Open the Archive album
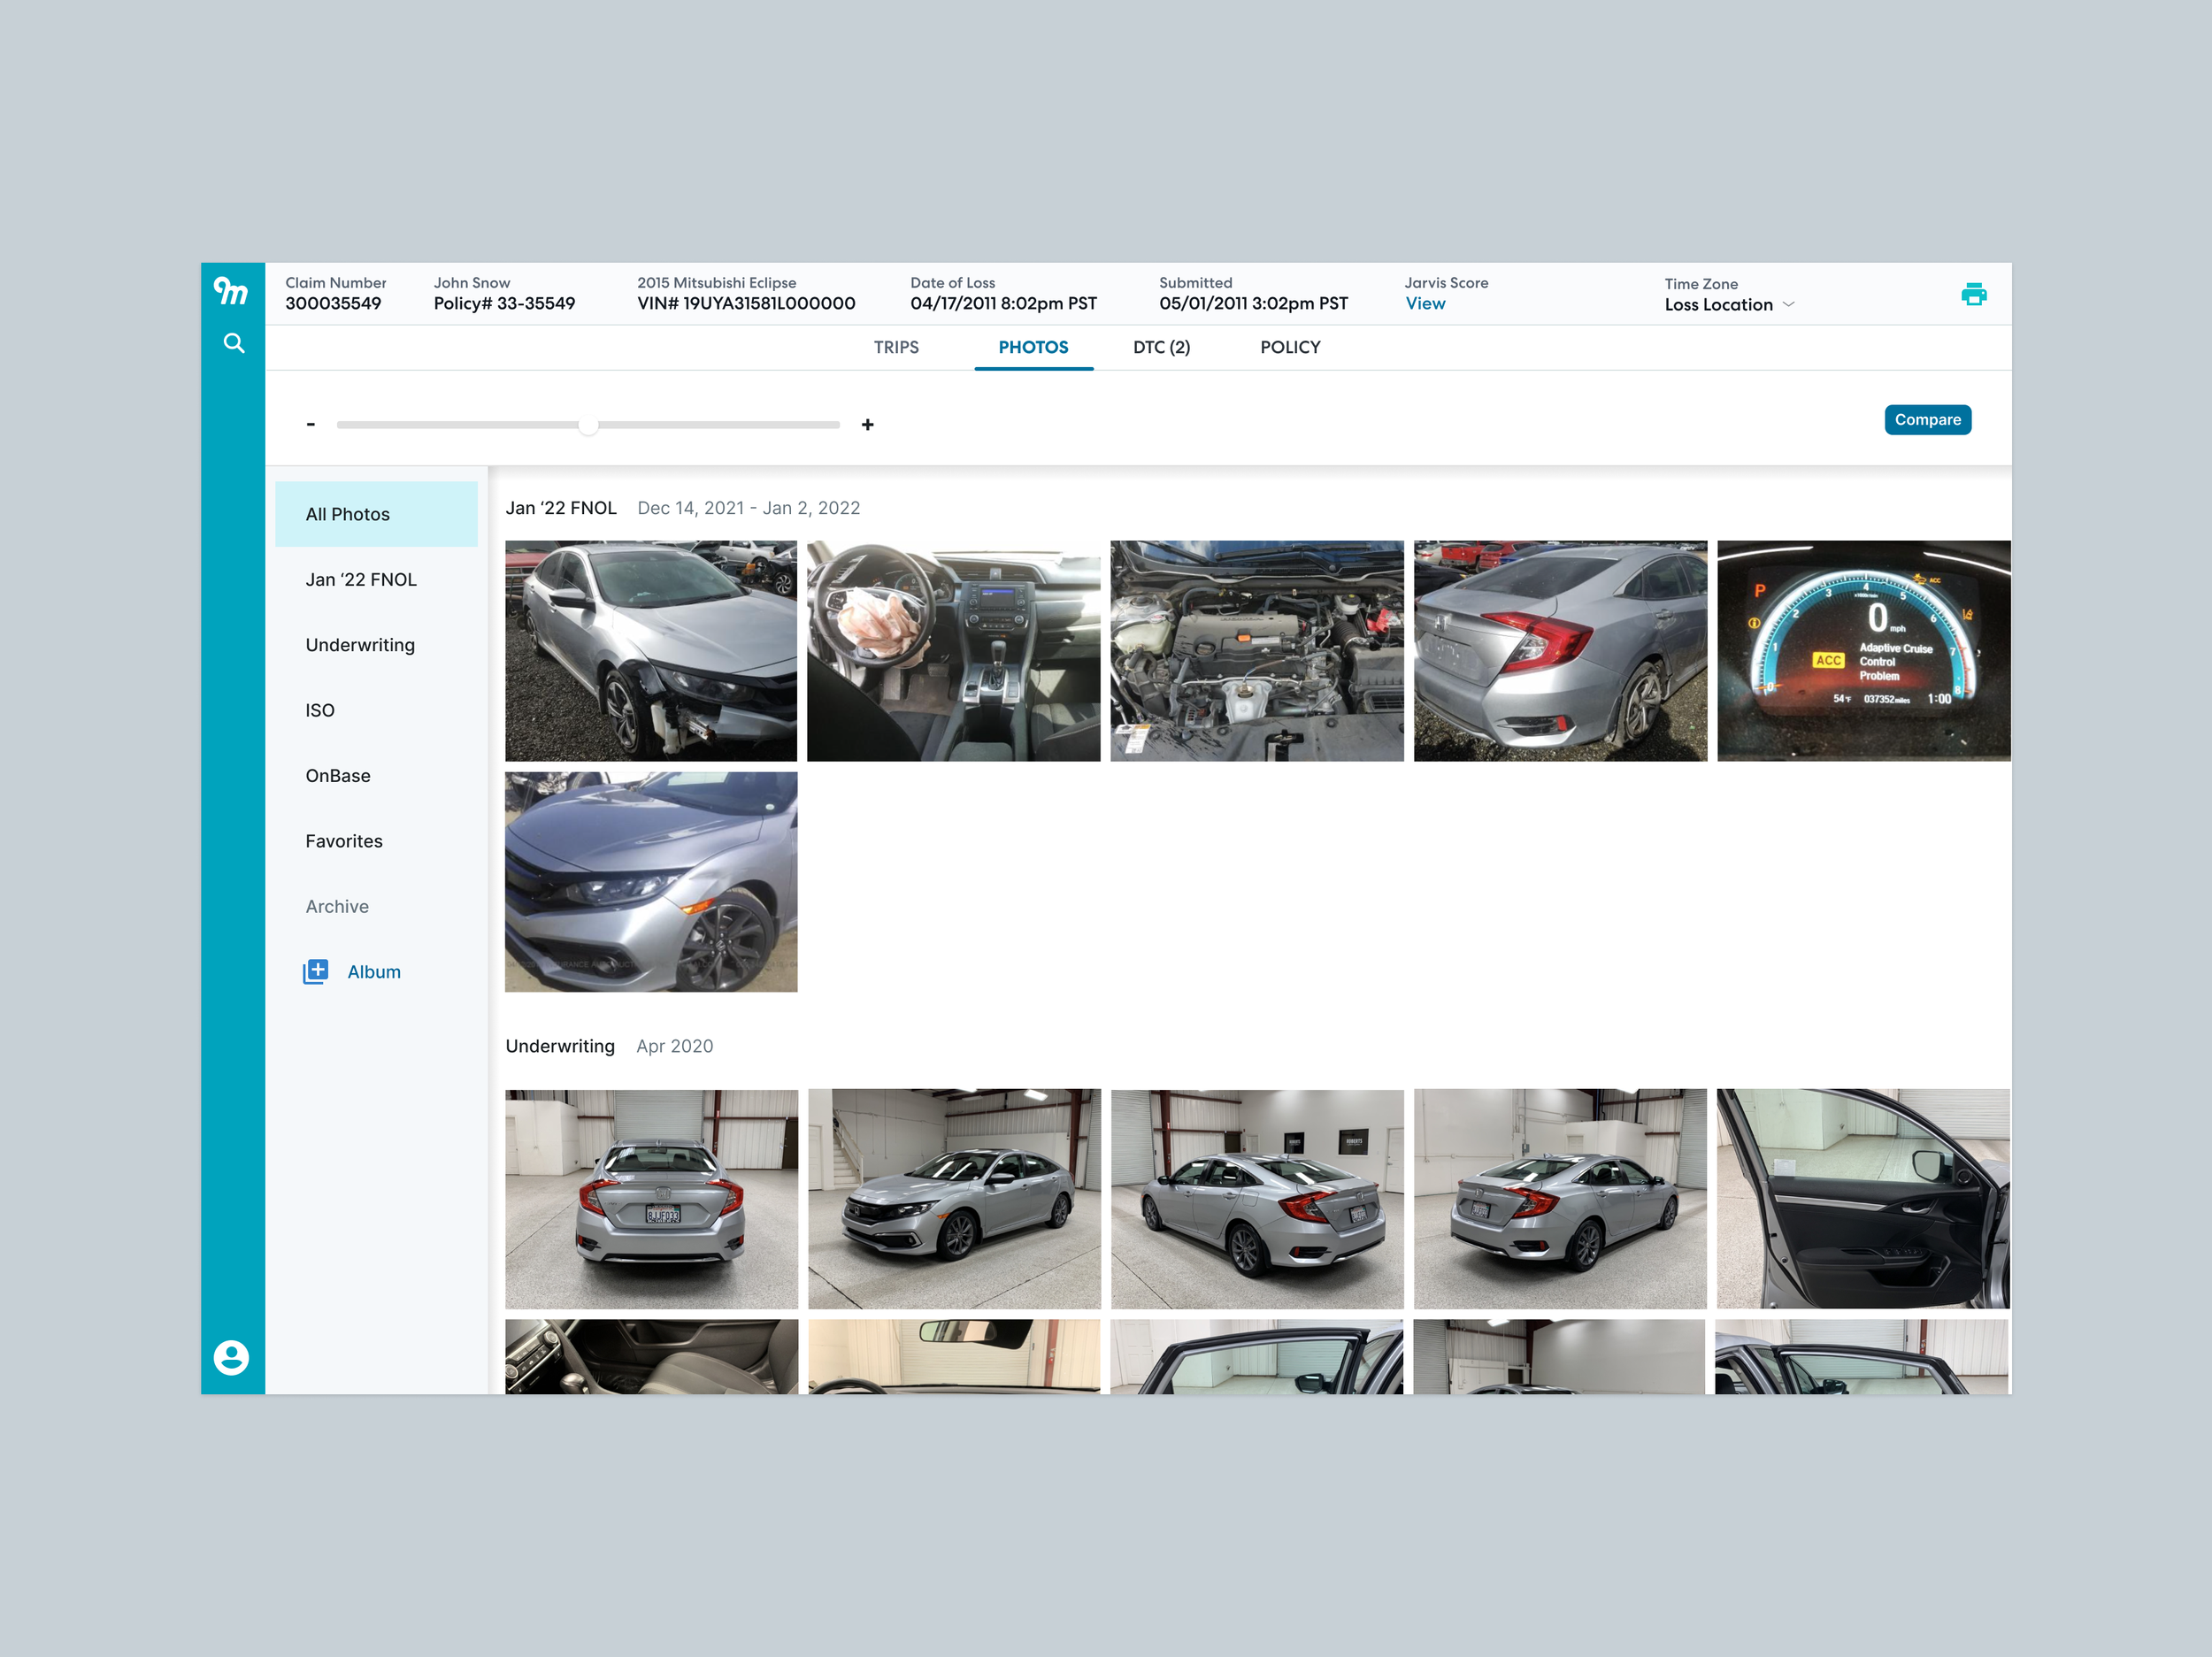This screenshot has width=2212, height=1657. (337, 906)
